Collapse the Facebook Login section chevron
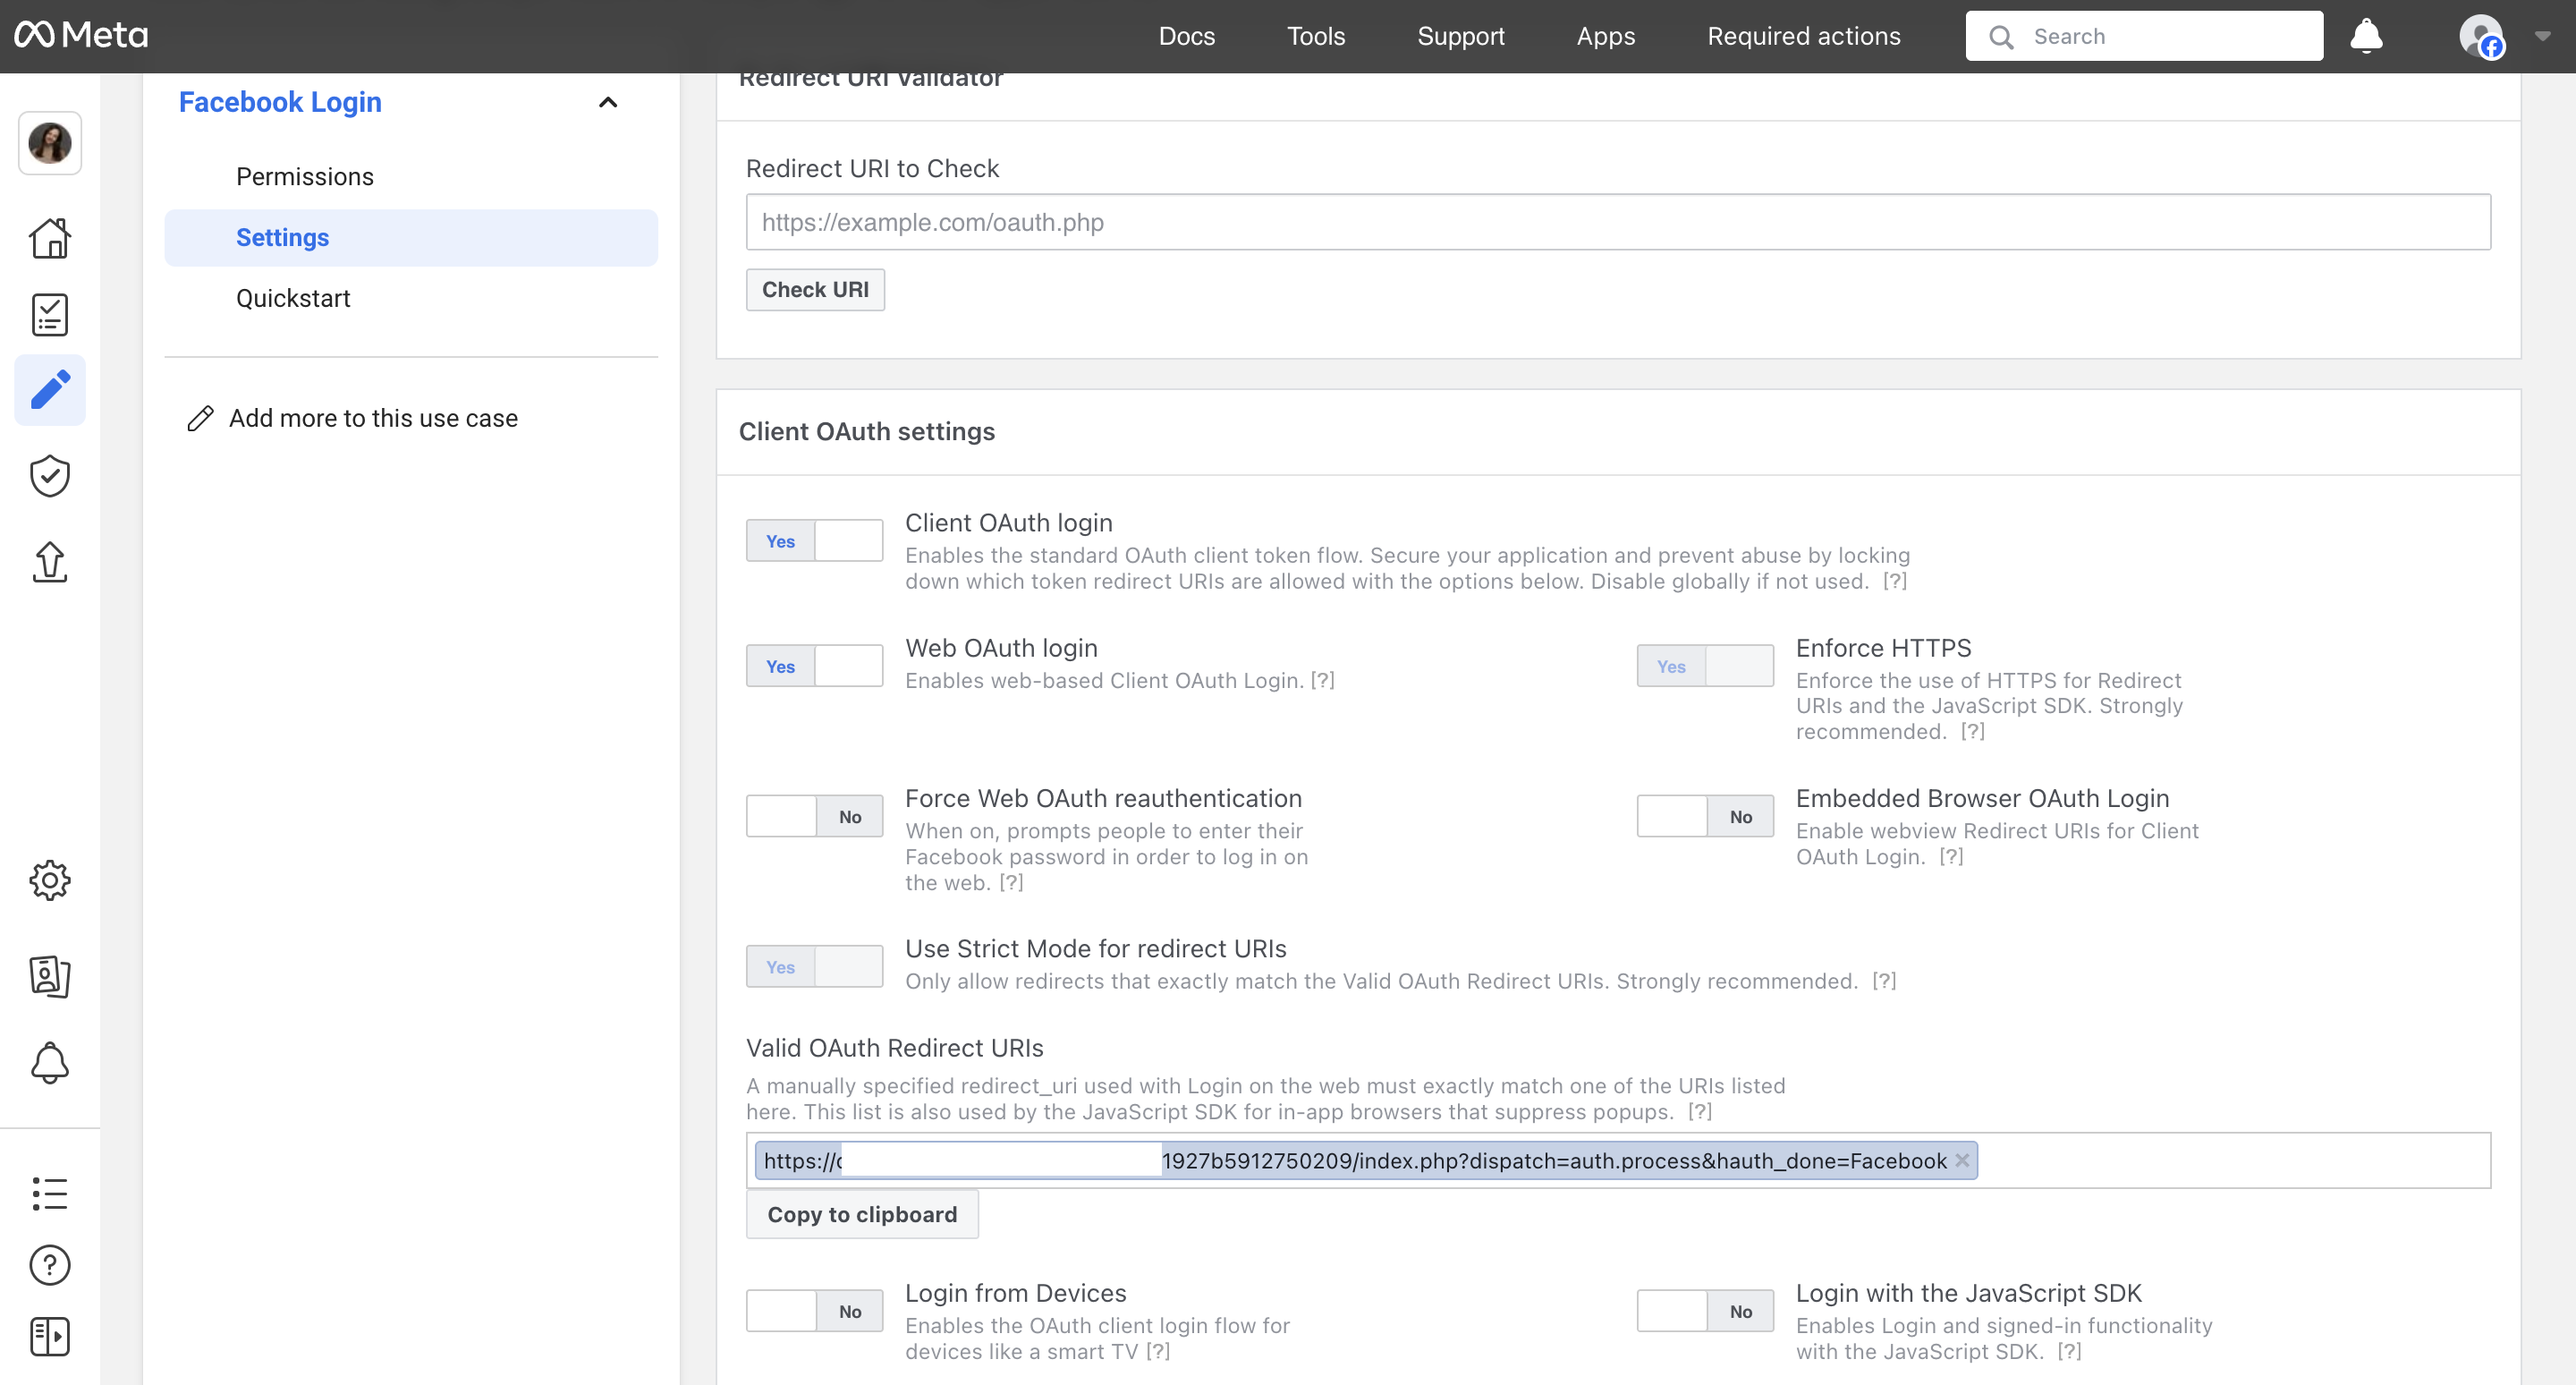Viewport: 2576px width, 1385px height. [x=608, y=102]
